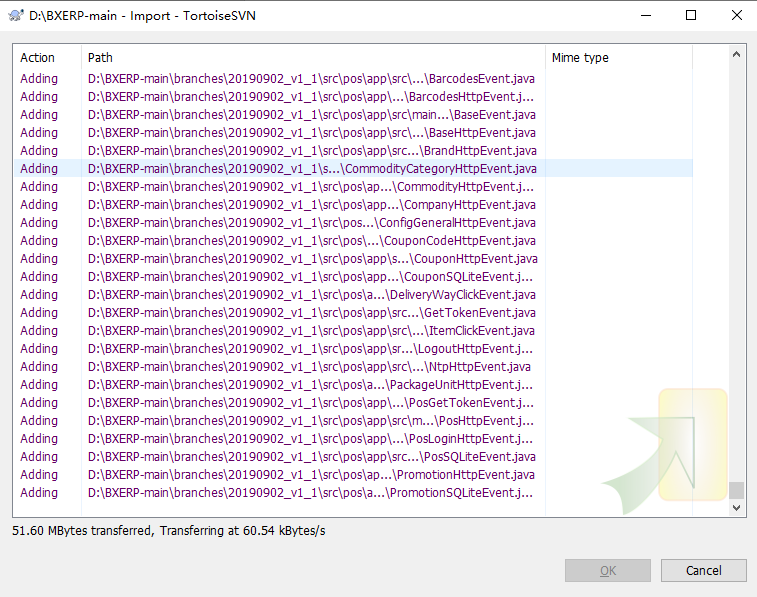Select the BrandHttpEvent.java row
The height and width of the screenshot is (597, 757).
tap(353, 151)
